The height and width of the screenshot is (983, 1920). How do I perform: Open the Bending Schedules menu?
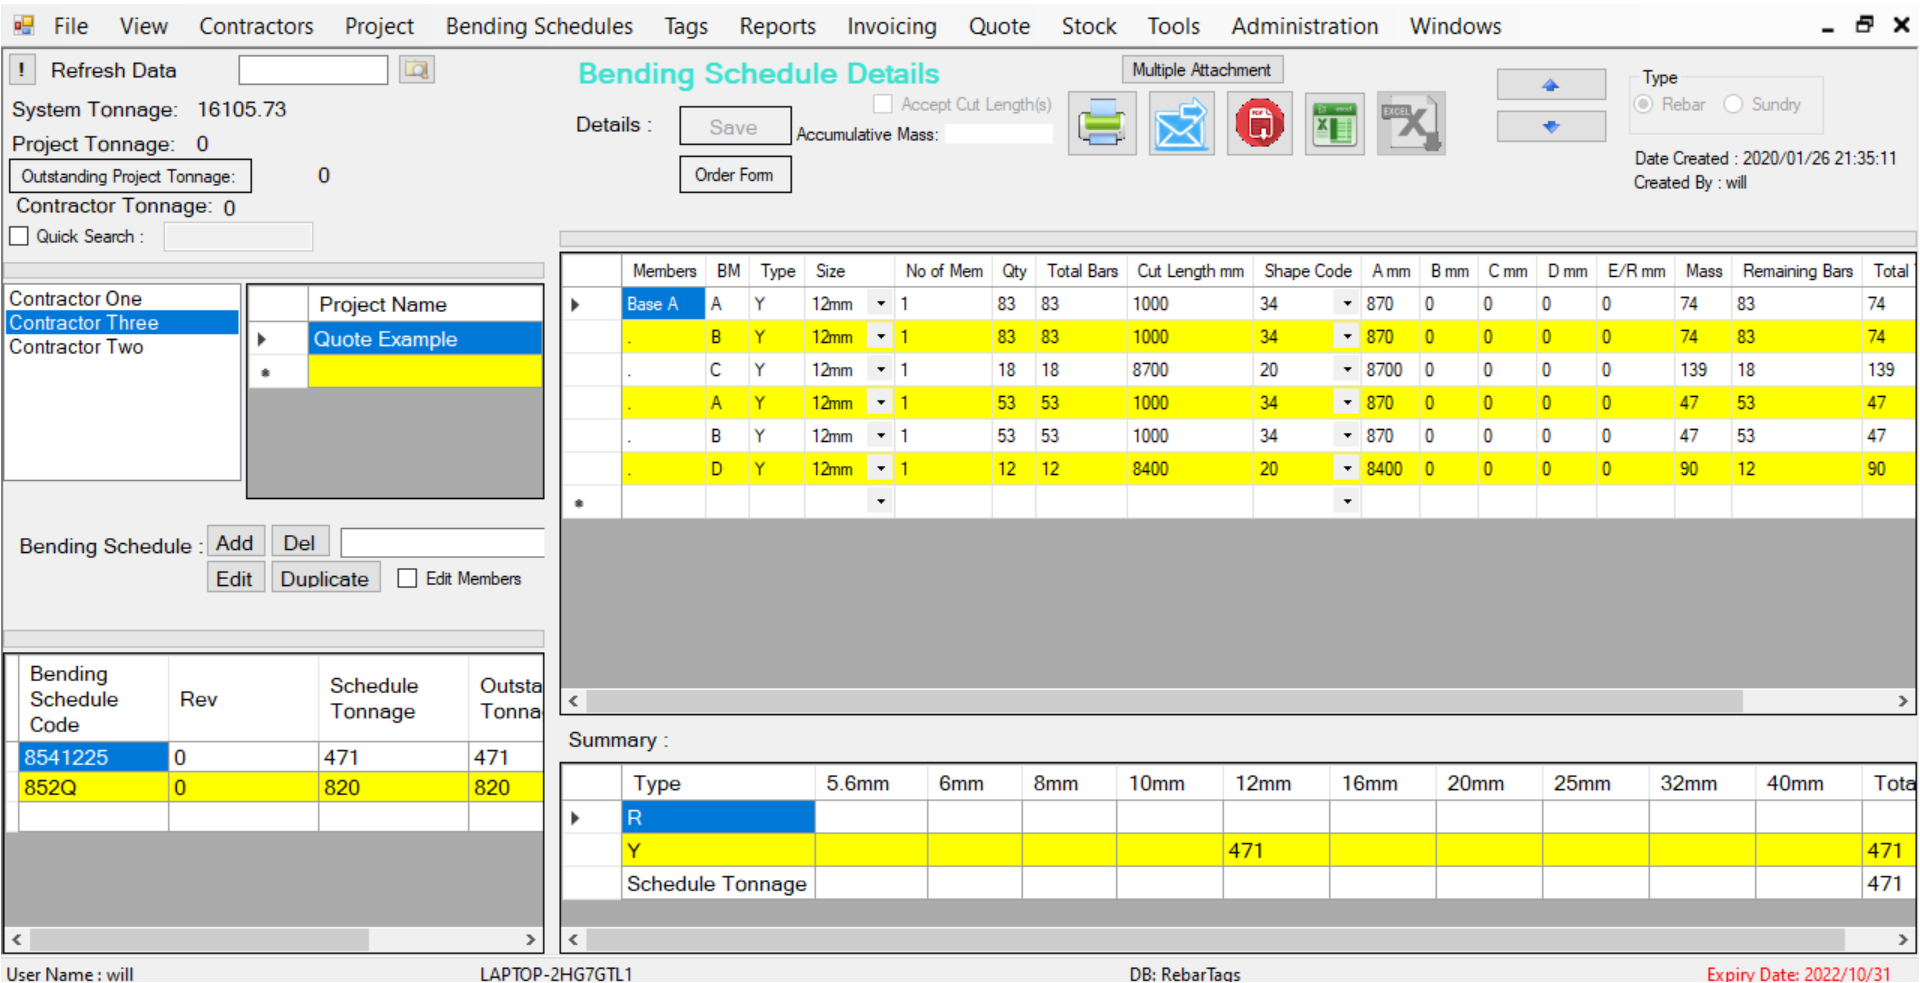(x=538, y=26)
